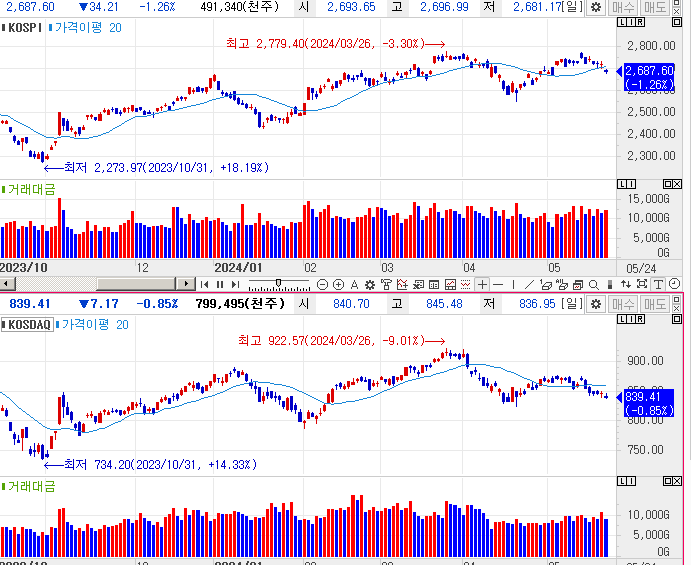Click the clock icon in toolbar

tap(674, 284)
